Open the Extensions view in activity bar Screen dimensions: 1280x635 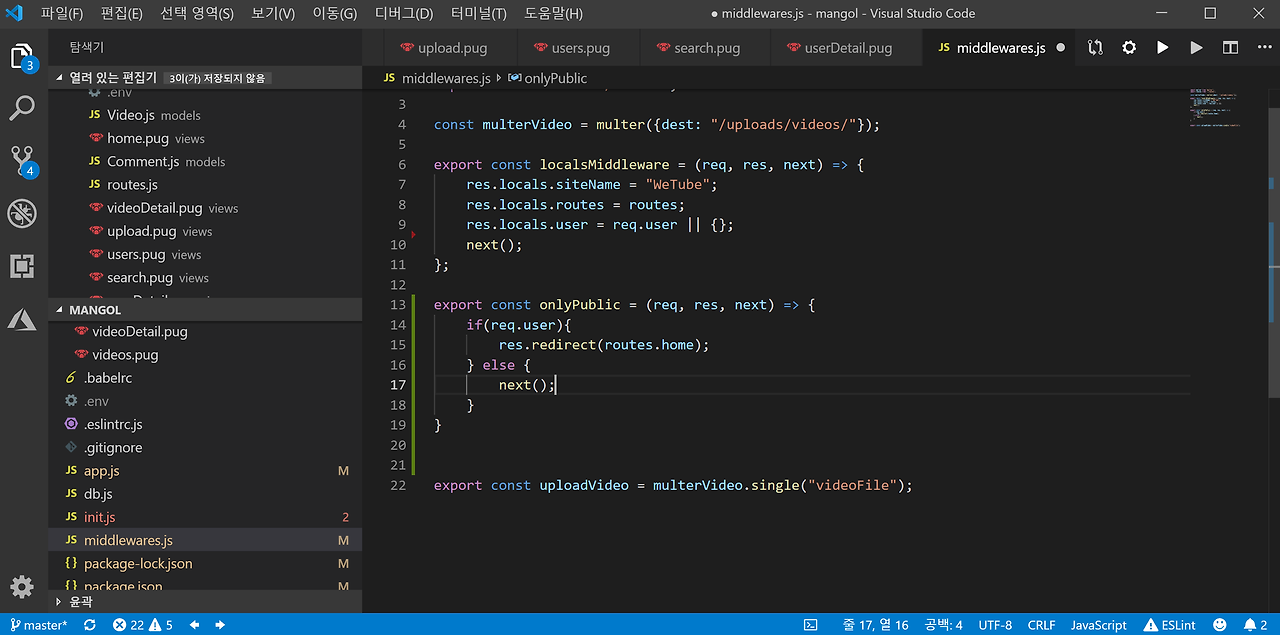tap(22, 266)
